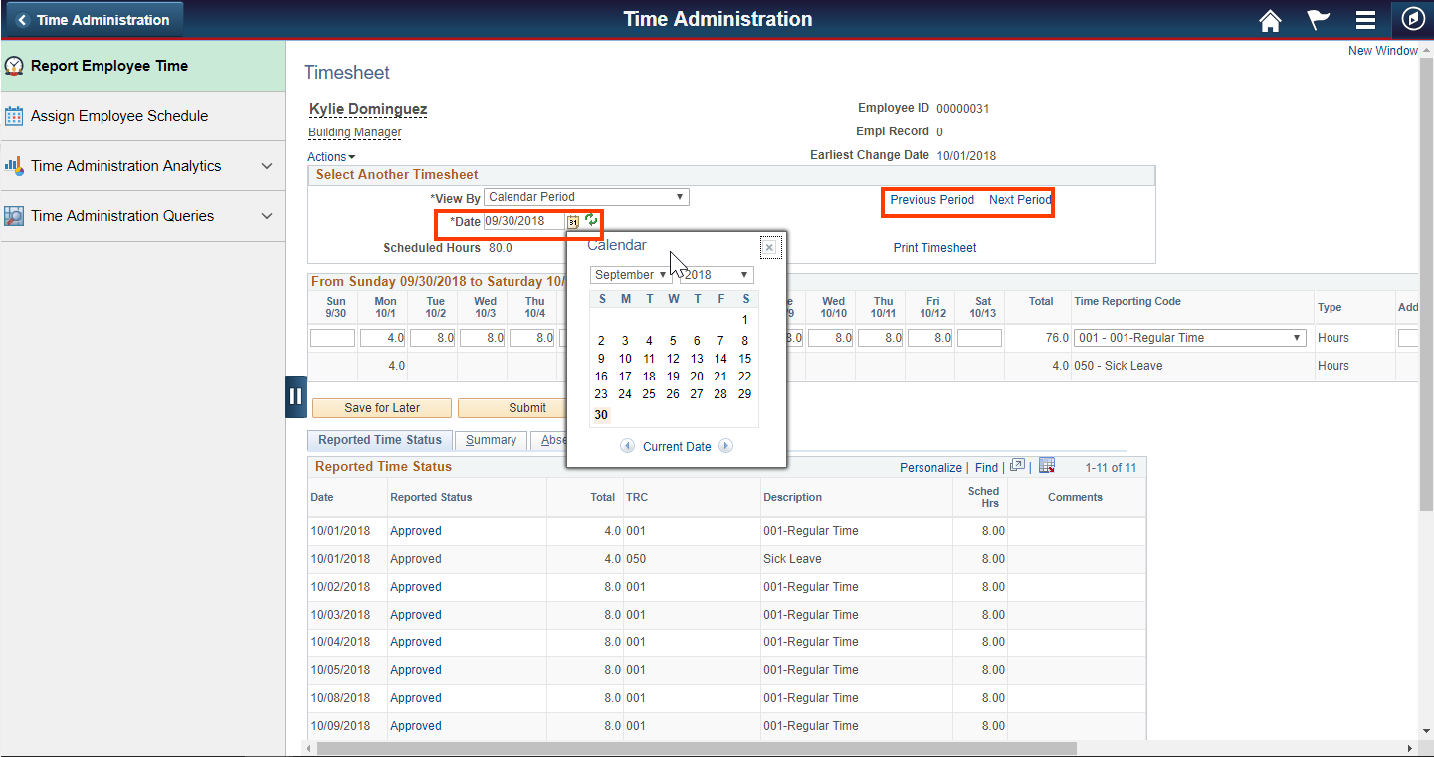This screenshot has width=1434, height=757.
Task: Open the Actions menu under Building Manager
Action: tap(330, 156)
